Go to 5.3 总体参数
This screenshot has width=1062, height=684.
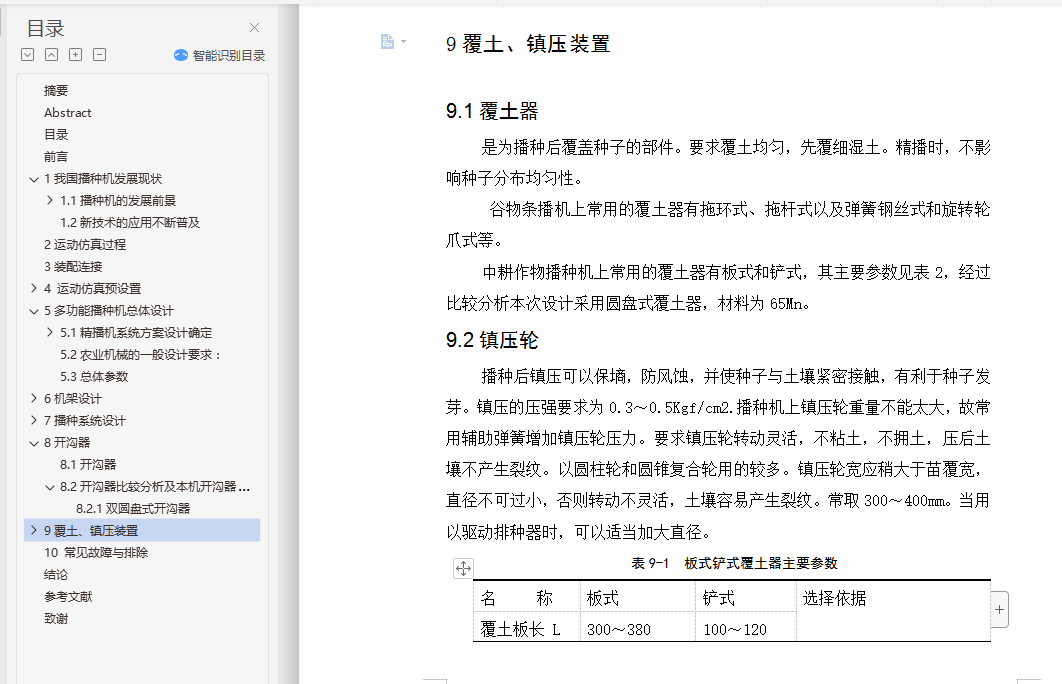[x=94, y=377]
